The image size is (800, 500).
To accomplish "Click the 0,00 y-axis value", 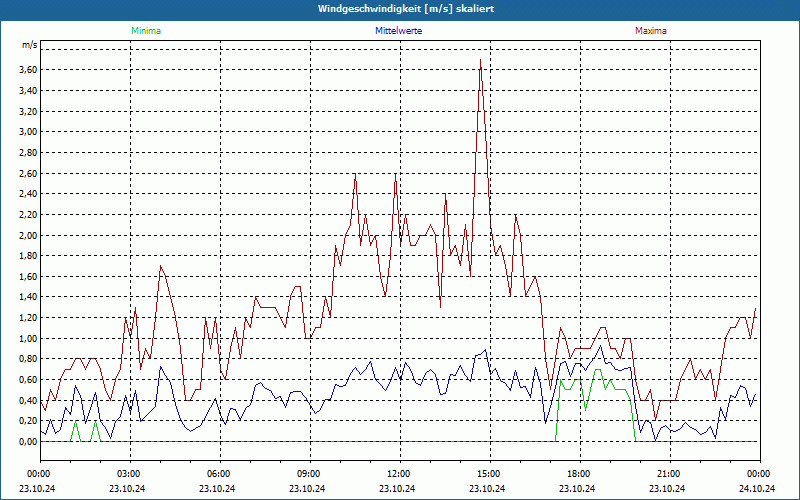I will point(28,442).
